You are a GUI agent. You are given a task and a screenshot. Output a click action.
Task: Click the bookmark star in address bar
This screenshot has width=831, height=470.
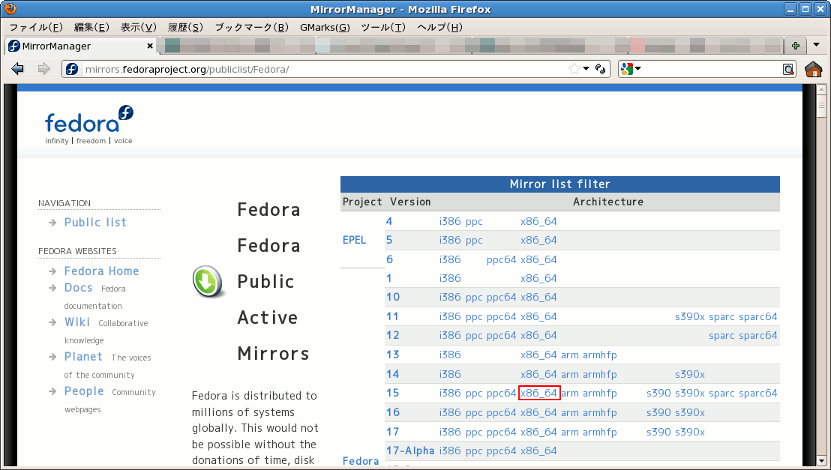(x=574, y=69)
